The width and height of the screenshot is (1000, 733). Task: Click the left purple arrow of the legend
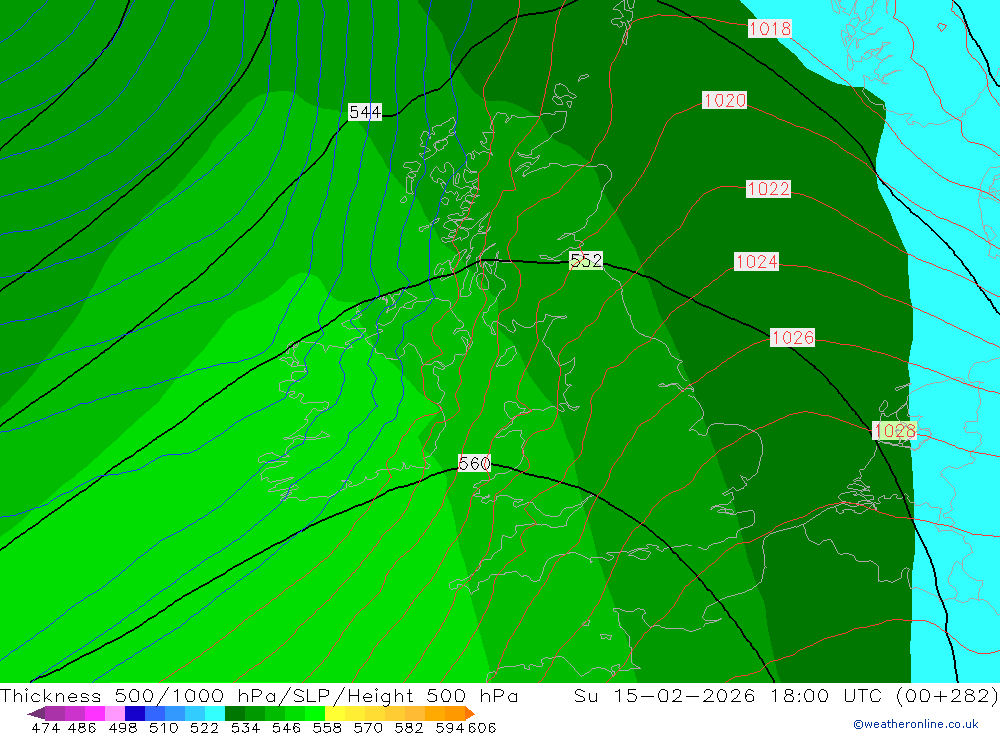36,713
